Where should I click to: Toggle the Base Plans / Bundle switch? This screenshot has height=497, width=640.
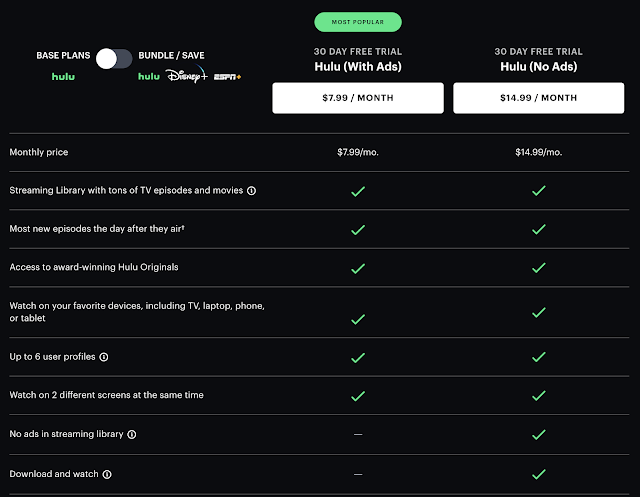114,58
